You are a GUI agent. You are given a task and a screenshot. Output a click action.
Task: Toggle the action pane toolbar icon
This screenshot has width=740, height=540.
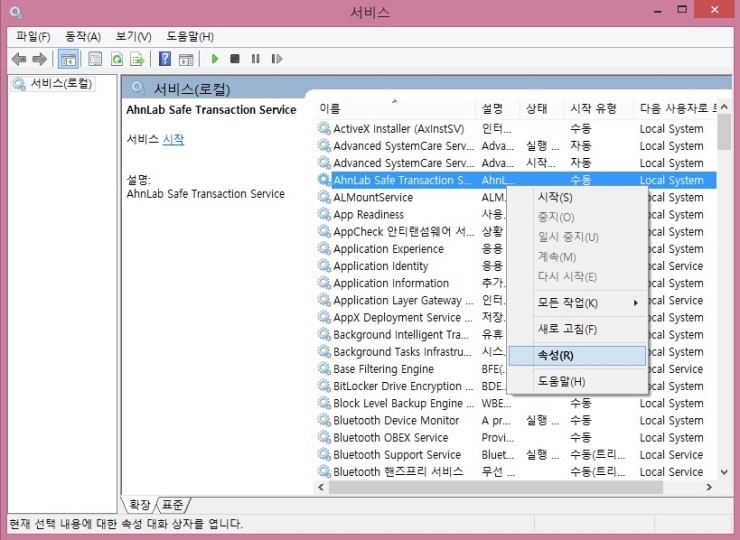[x=186, y=59]
